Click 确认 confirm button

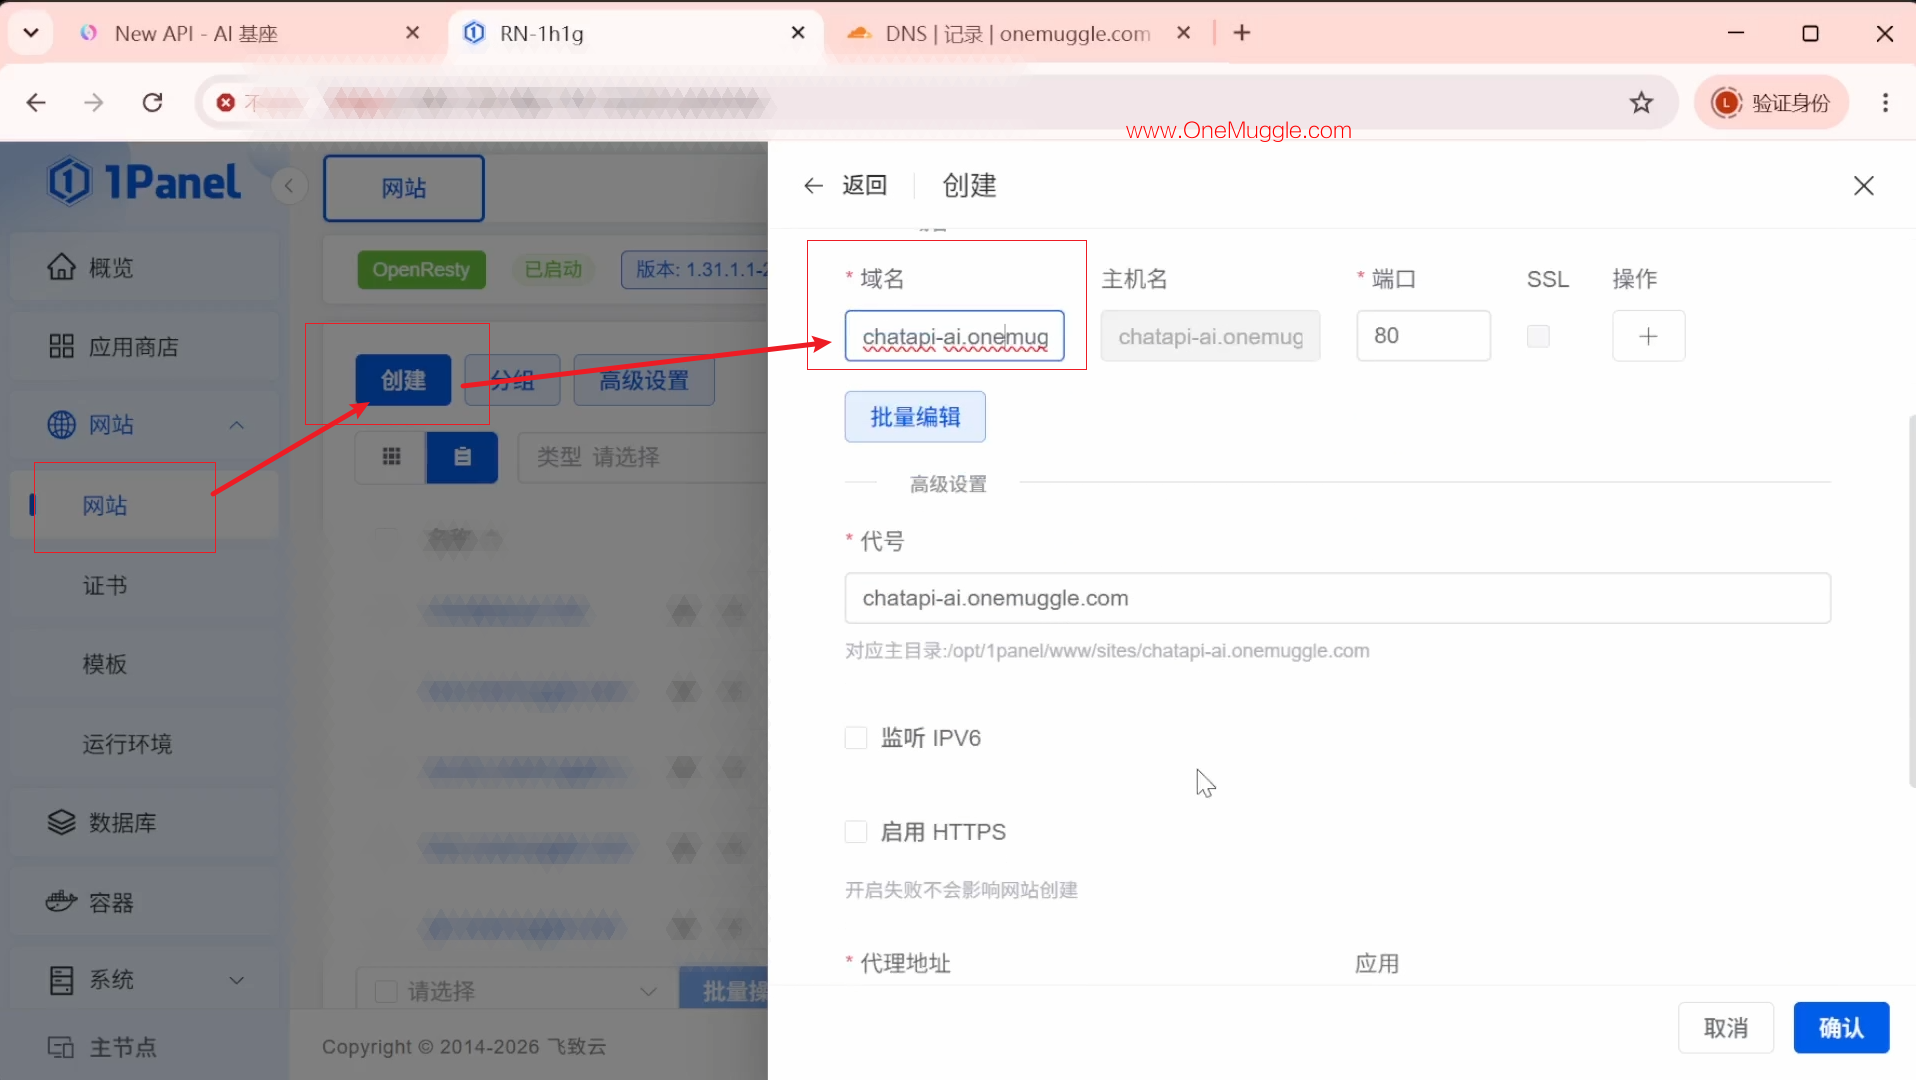pyautogui.click(x=1841, y=1028)
